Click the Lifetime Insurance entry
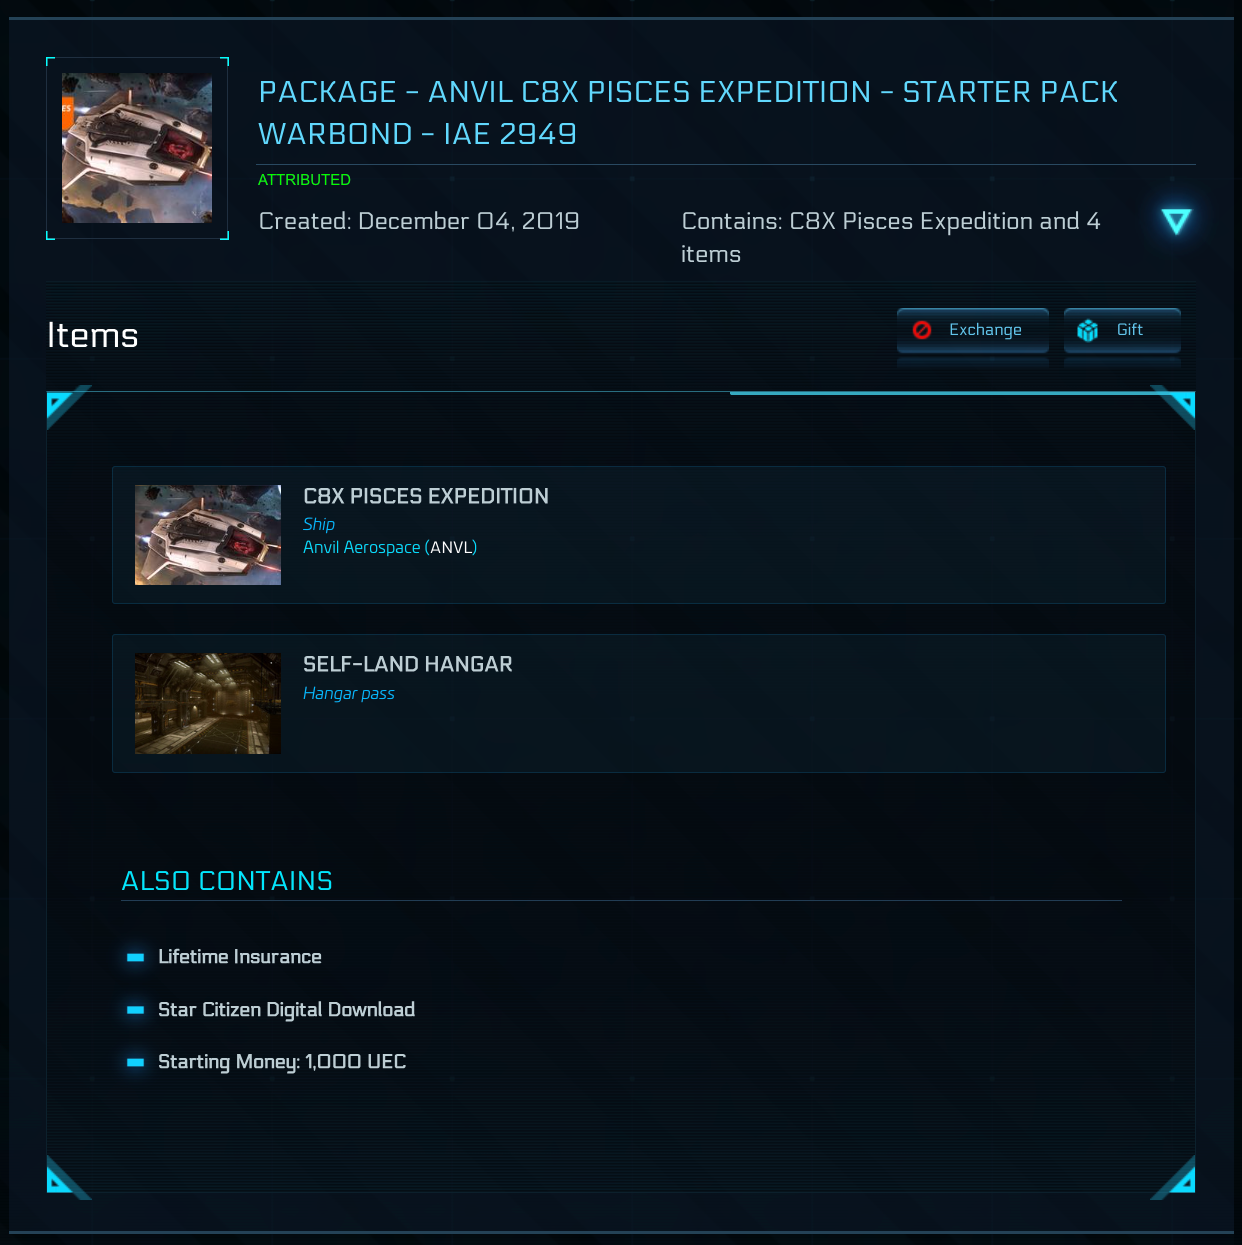Image resolution: width=1242 pixels, height=1245 pixels. point(240,957)
